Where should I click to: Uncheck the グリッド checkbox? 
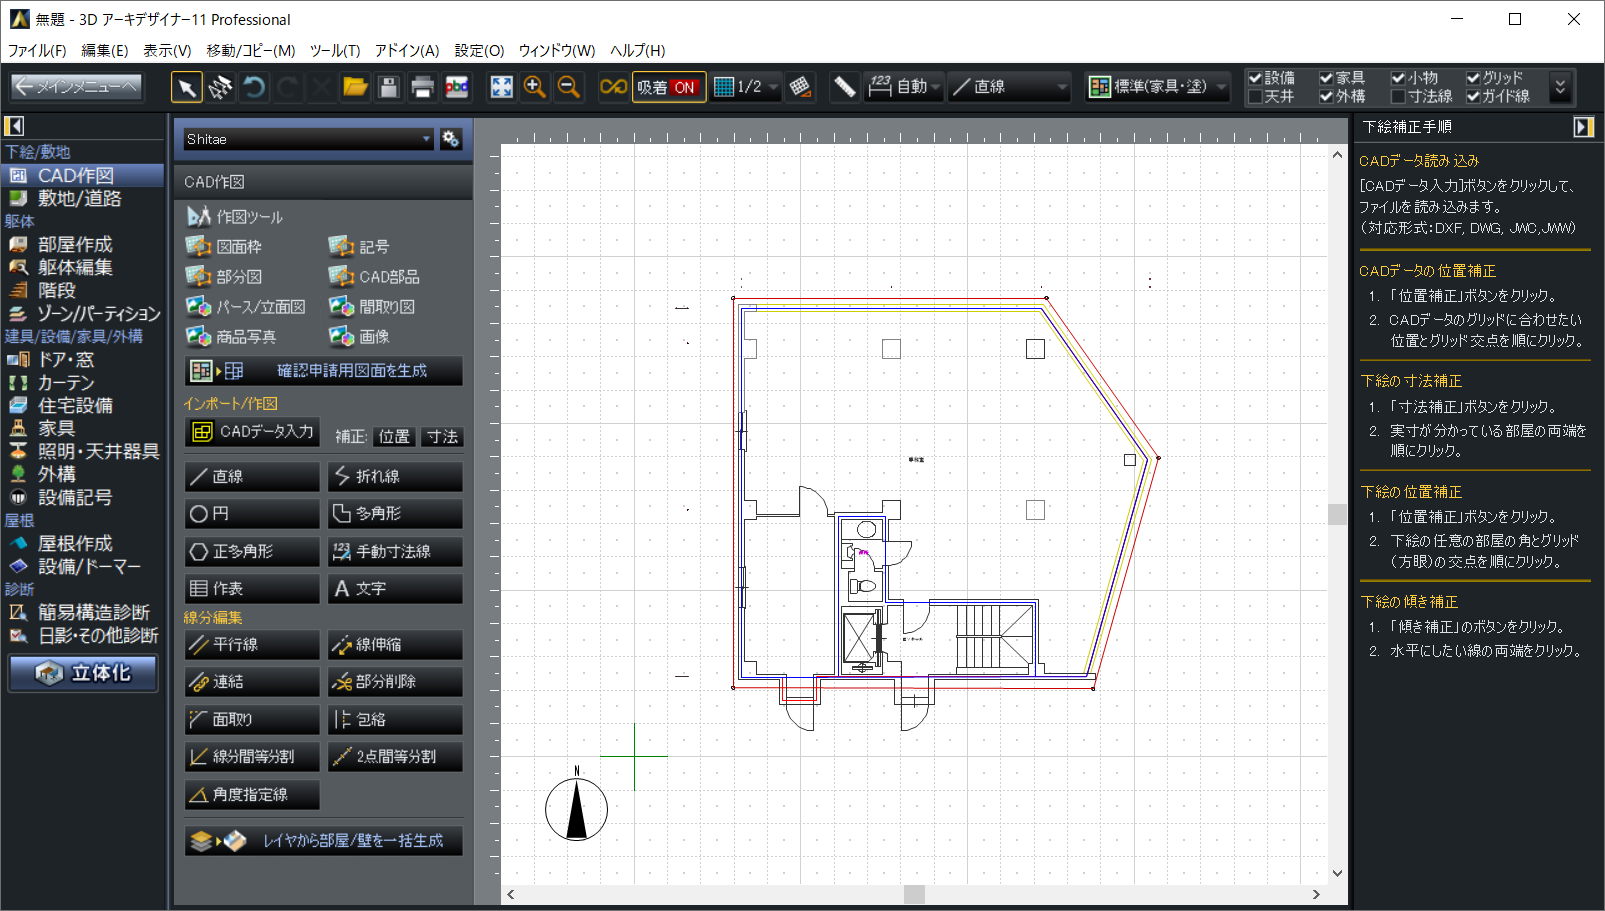[x=1473, y=78]
